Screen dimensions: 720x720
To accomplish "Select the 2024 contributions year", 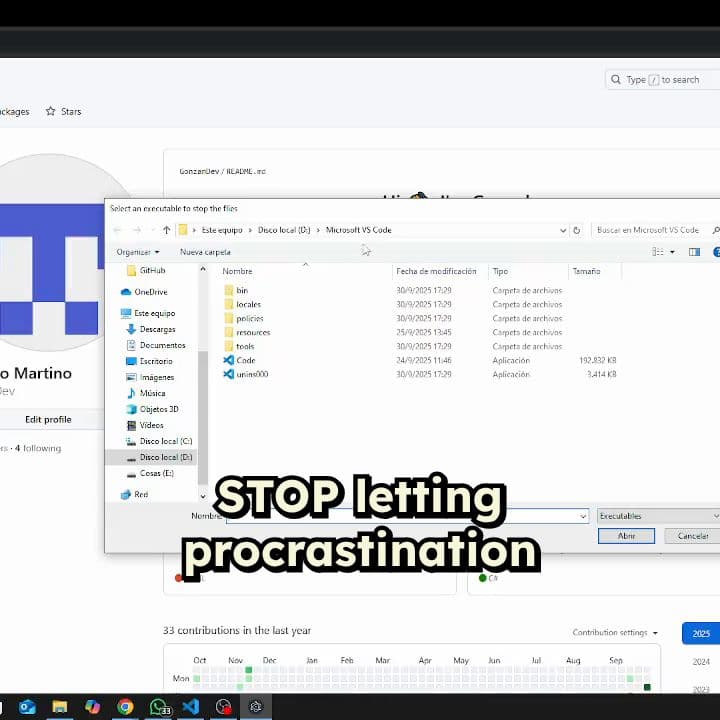I will 701,662.
